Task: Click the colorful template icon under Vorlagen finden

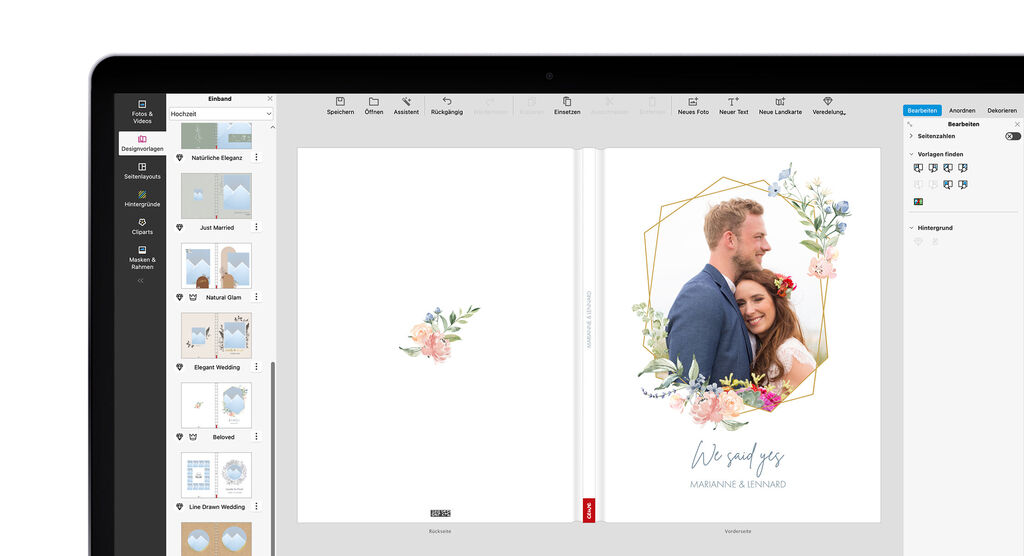Action: coord(918,202)
